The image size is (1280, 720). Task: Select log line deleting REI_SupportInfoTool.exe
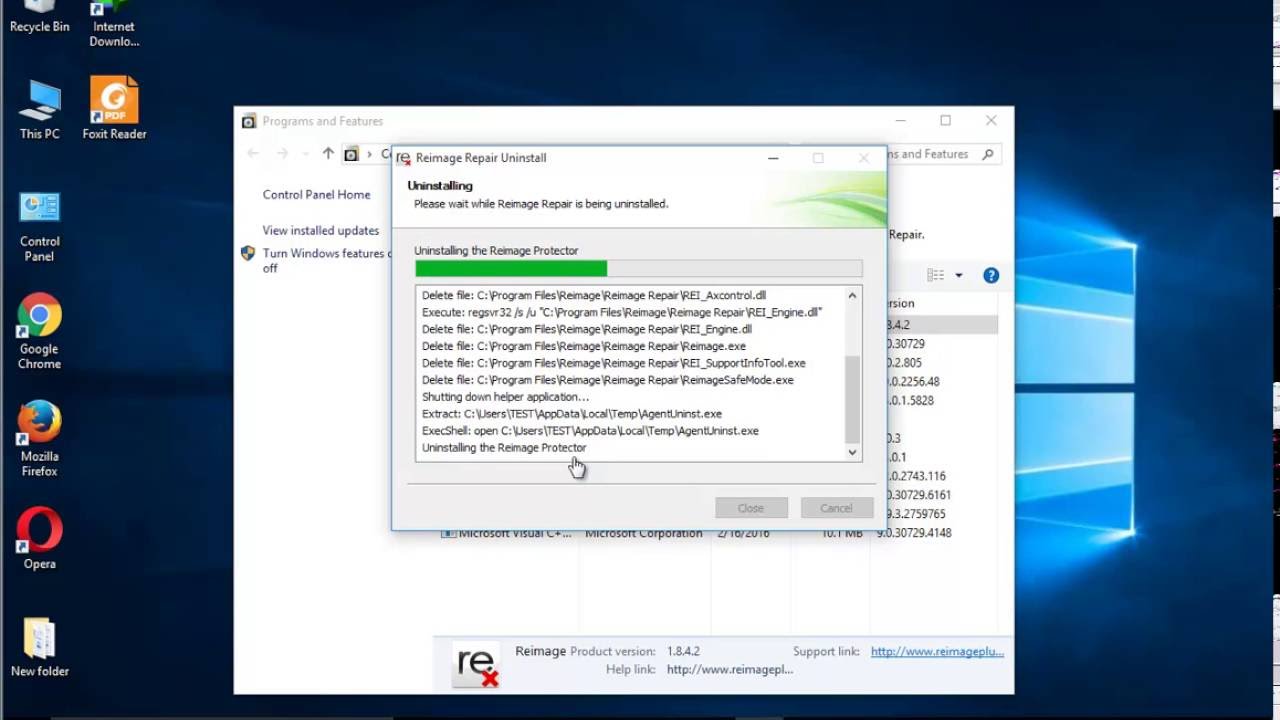pos(613,363)
